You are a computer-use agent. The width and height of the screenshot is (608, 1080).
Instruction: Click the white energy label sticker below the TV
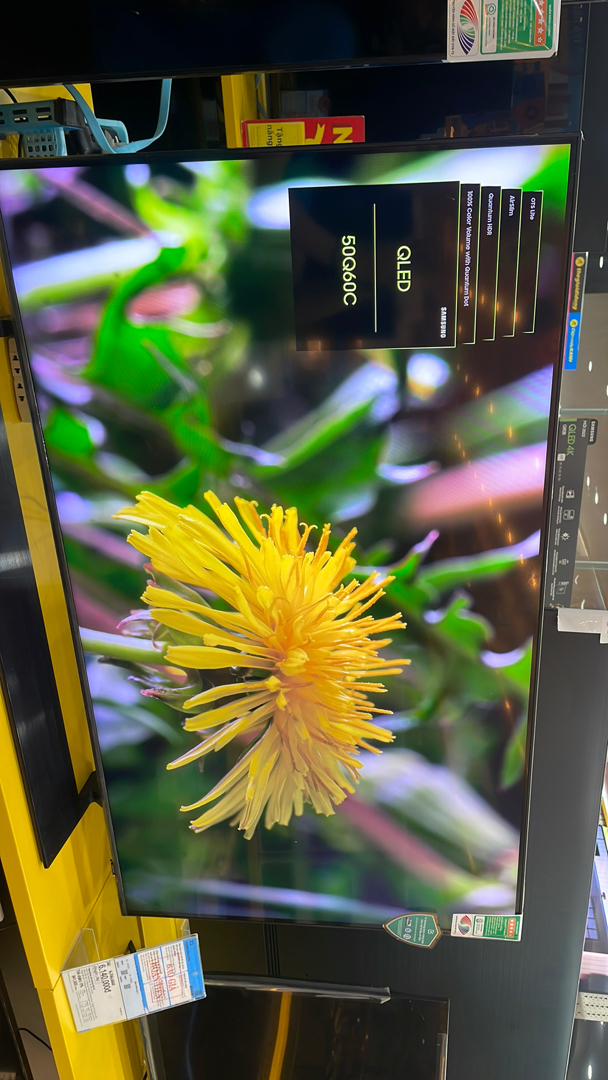click(487, 927)
